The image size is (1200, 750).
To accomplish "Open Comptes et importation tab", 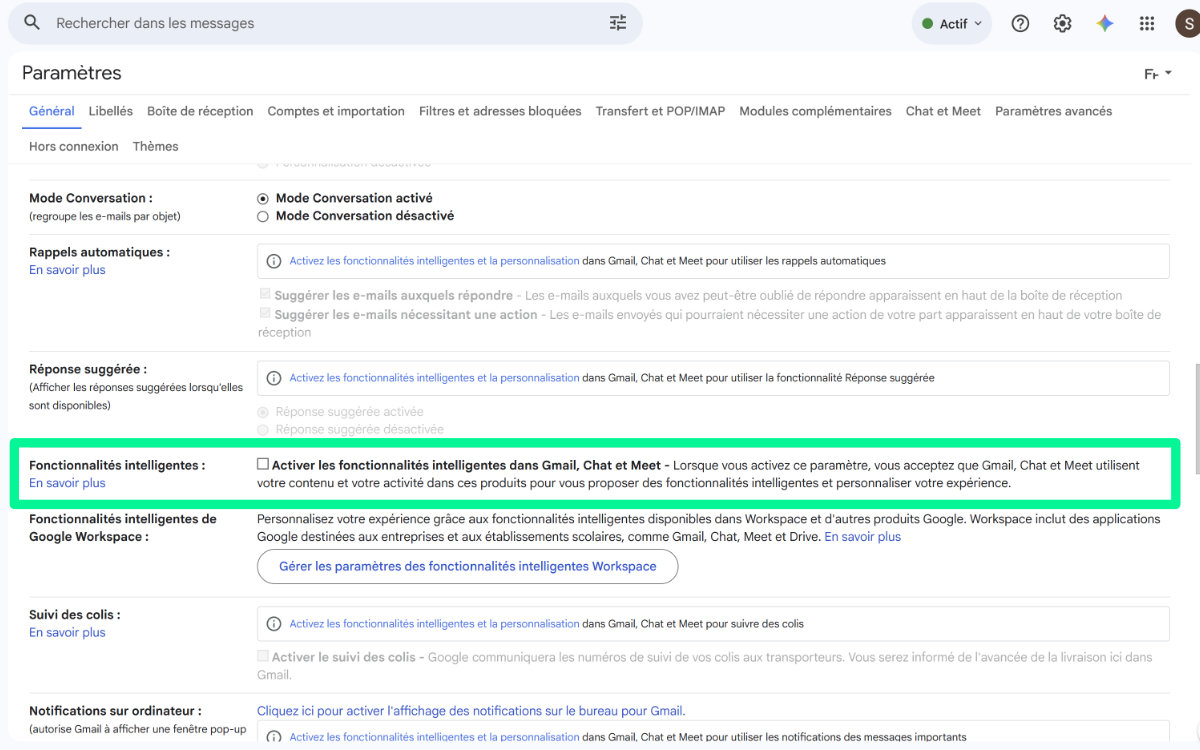I will point(336,111).
